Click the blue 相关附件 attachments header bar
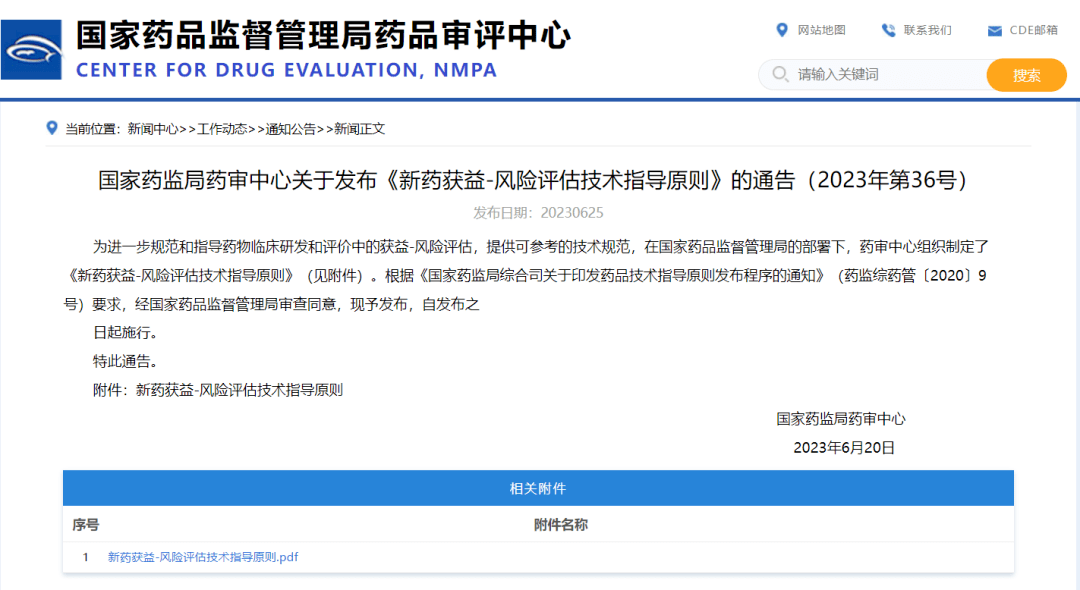 (x=540, y=488)
